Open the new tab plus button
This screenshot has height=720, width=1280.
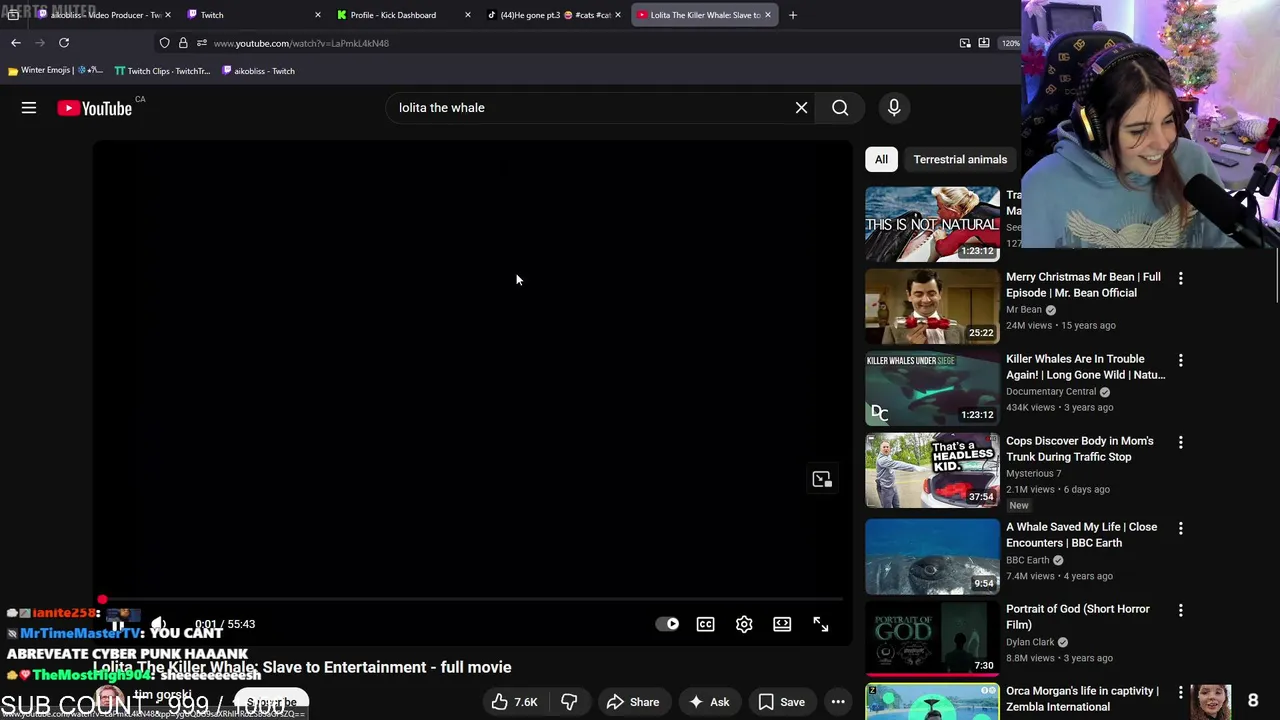click(x=793, y=15)
